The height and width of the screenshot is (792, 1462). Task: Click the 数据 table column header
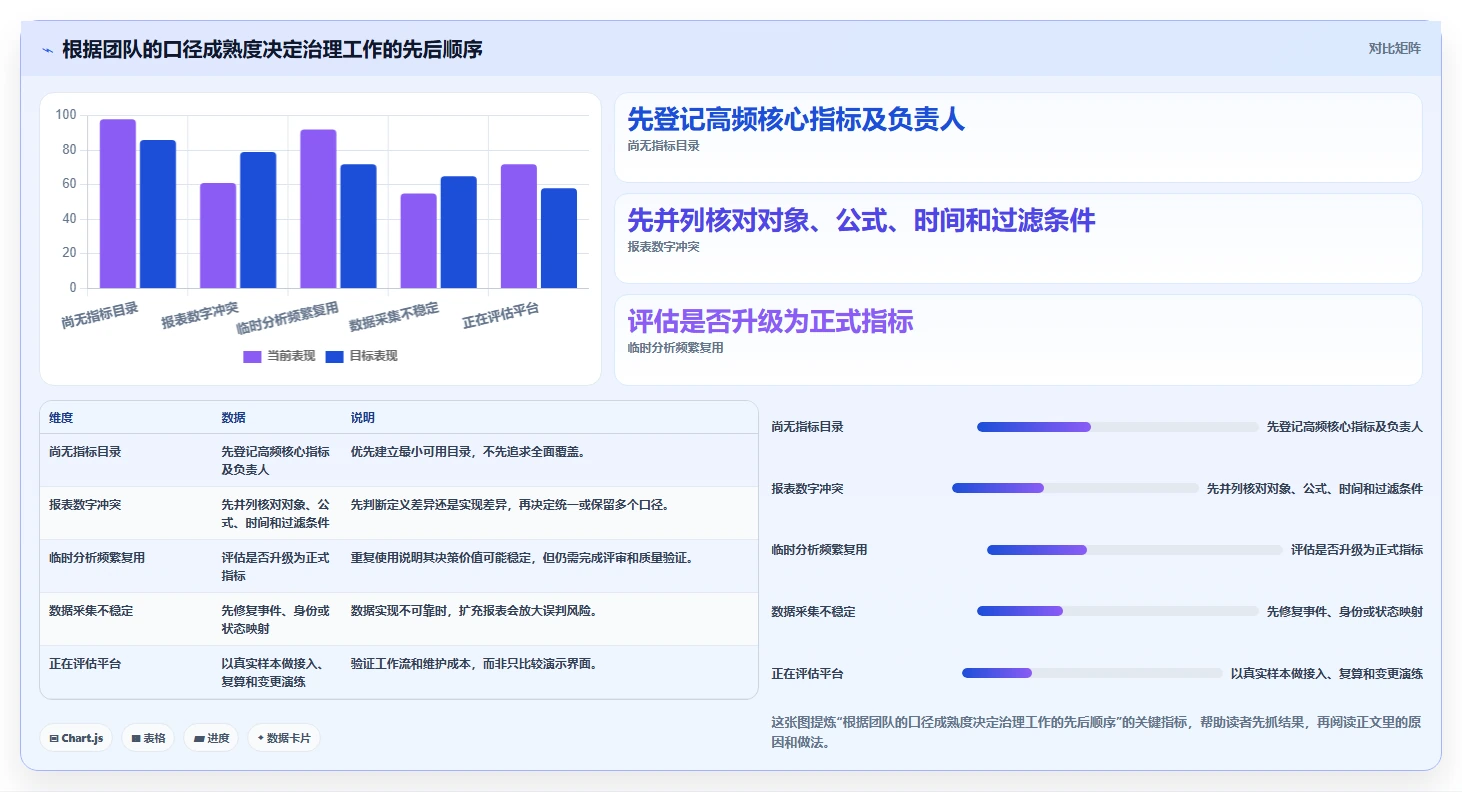tap(233, 418)
